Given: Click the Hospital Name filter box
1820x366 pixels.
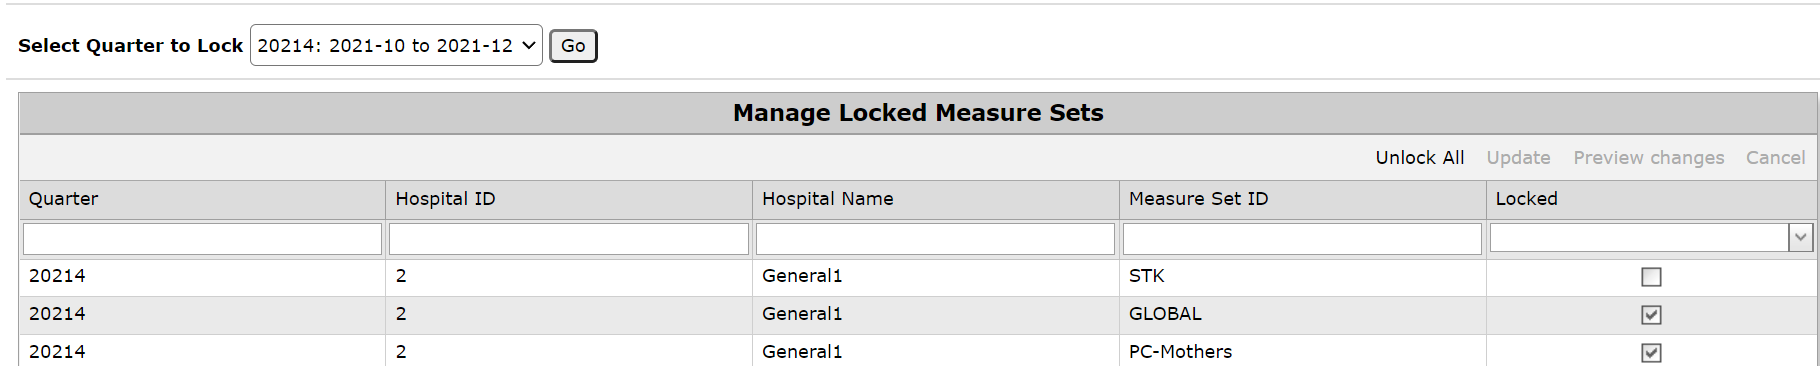Looking at the screenshot, I should [x=935, y=239].
